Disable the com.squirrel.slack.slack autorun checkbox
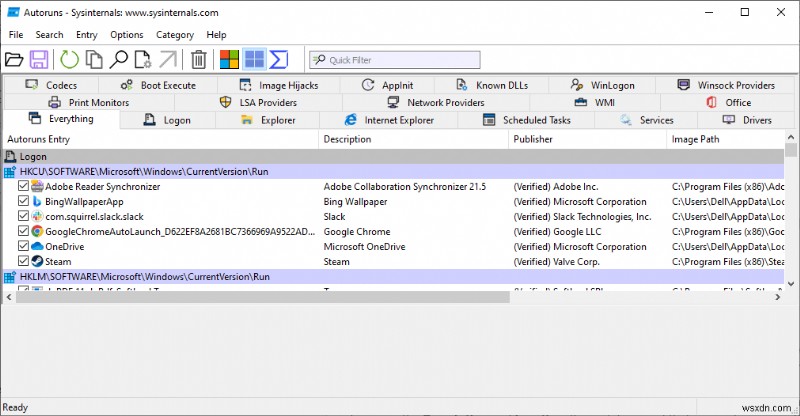The width and height of the screenshot is (800, 416). [23, 216]
